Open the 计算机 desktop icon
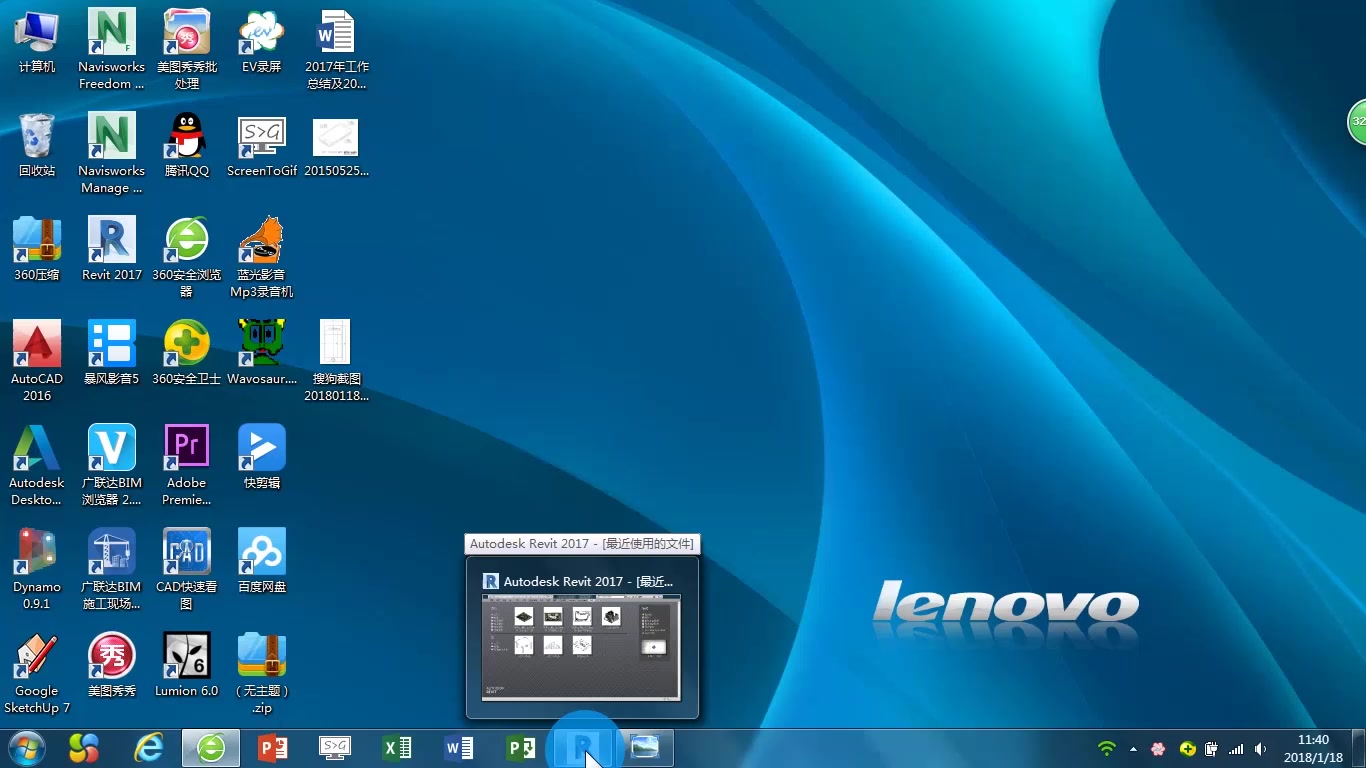Viewport: 1366px width, 768px height. (x=37, y=42)
